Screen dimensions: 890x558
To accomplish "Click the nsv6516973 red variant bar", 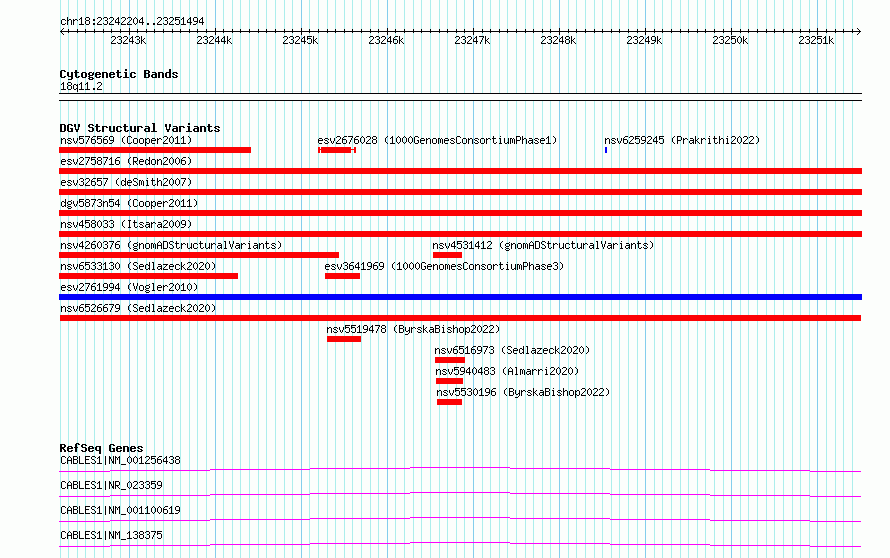I will tap(450, 360).
